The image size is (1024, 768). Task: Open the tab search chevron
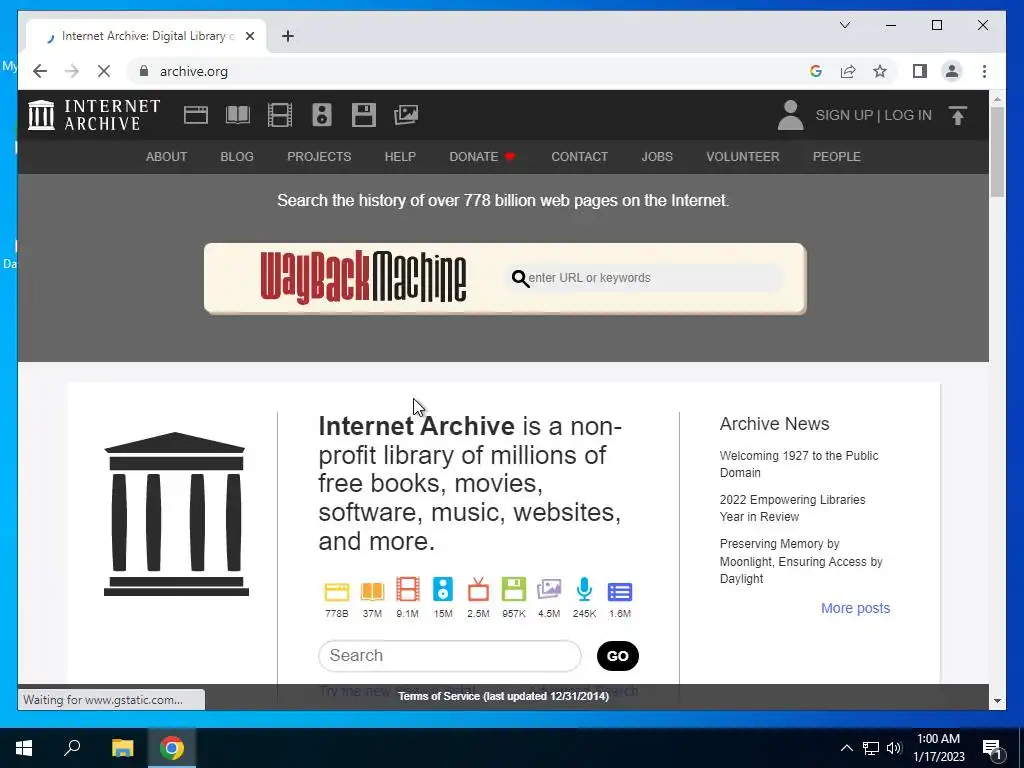pyautogui.click(x=844, y=25)
